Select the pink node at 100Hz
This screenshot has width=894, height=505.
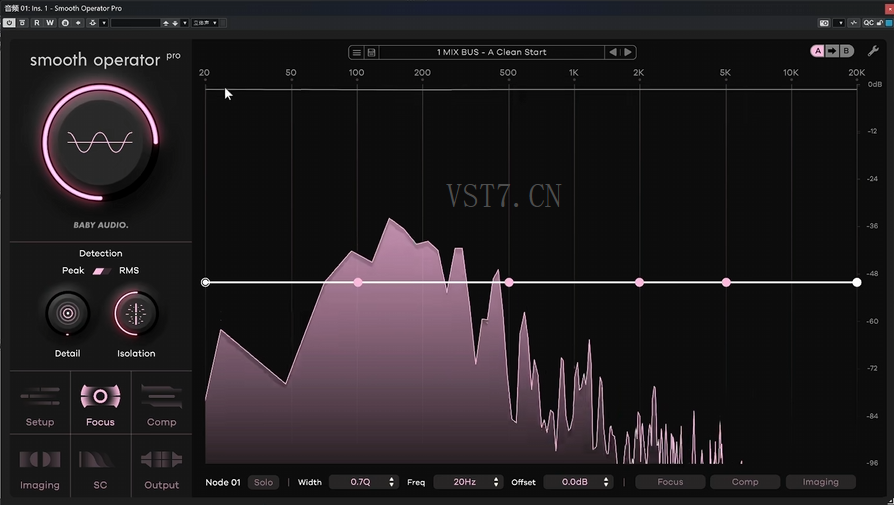357,282
